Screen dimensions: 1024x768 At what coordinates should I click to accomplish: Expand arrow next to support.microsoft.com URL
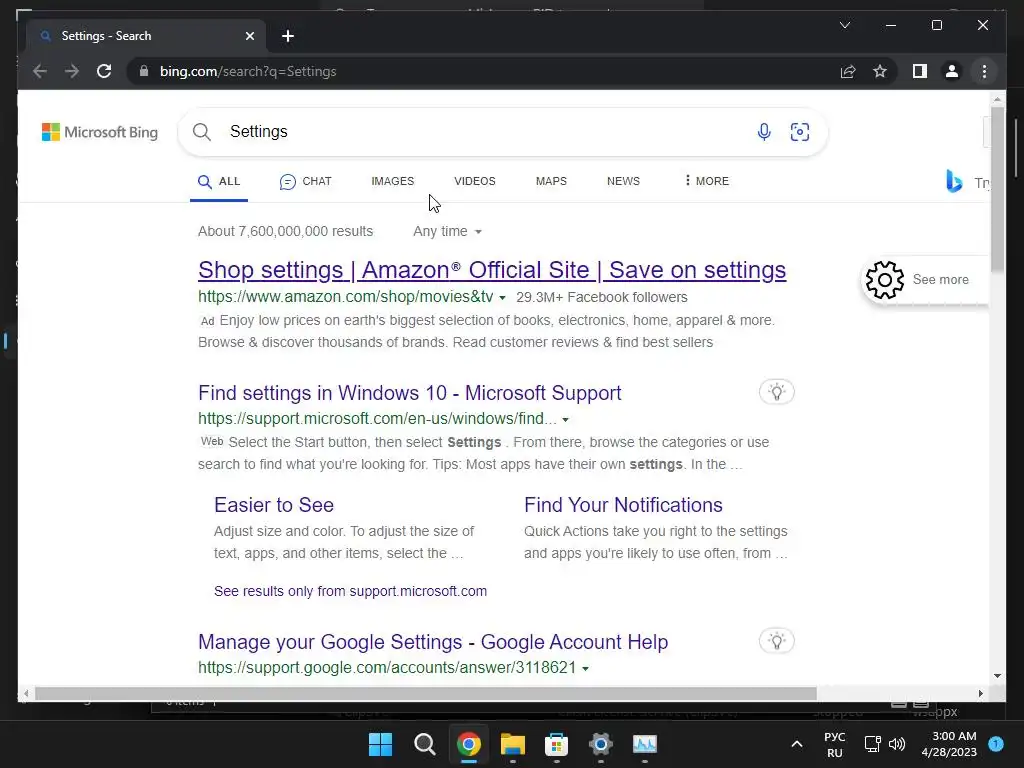point(566,419)
